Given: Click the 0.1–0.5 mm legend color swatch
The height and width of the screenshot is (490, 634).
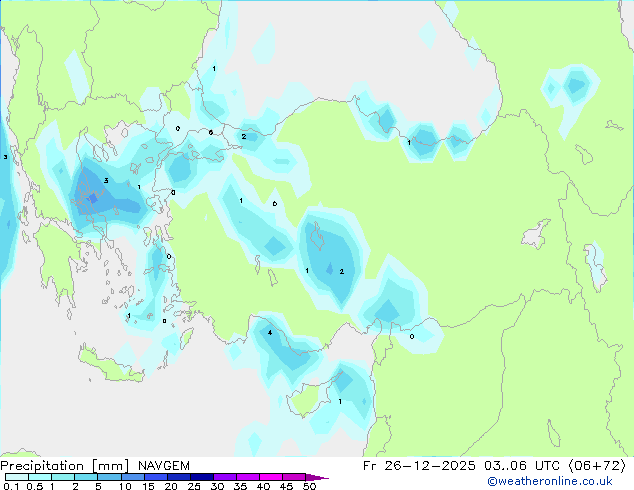Looking at the screenshot, I should click(17, 477).
